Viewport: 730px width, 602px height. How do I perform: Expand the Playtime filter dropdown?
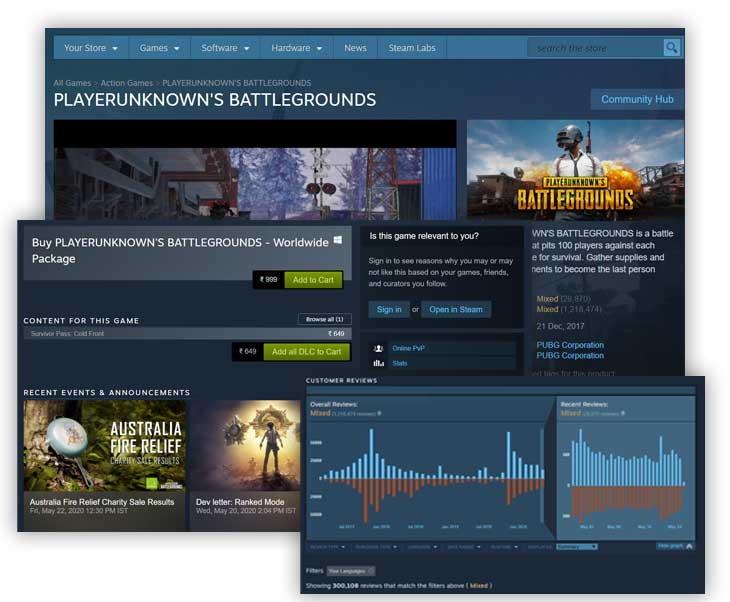(504, 547)
